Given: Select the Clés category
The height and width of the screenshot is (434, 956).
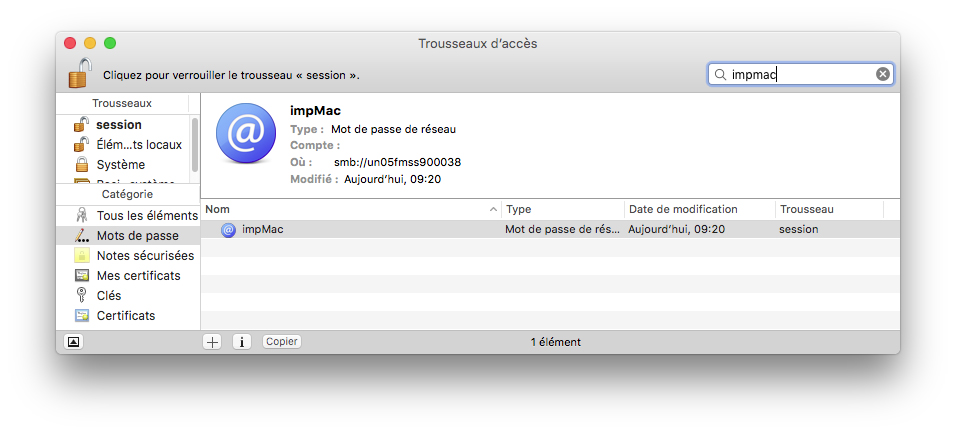Looking at the screenshot, I should point(108,296).
